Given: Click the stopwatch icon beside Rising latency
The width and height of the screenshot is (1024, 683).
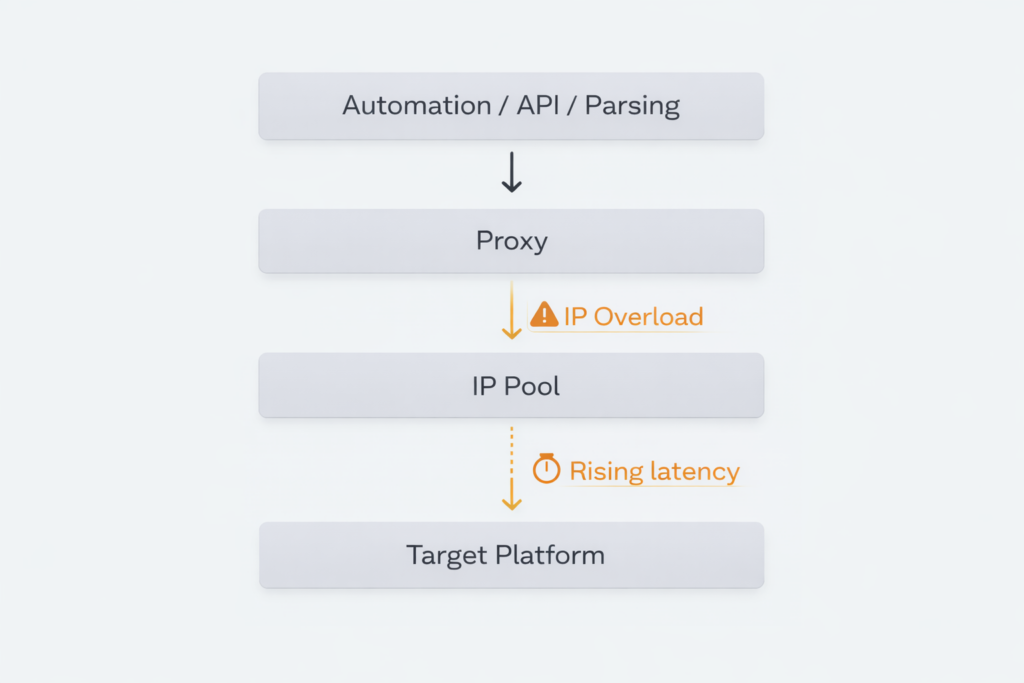Looking at the screenshot, I should (546, 469).
